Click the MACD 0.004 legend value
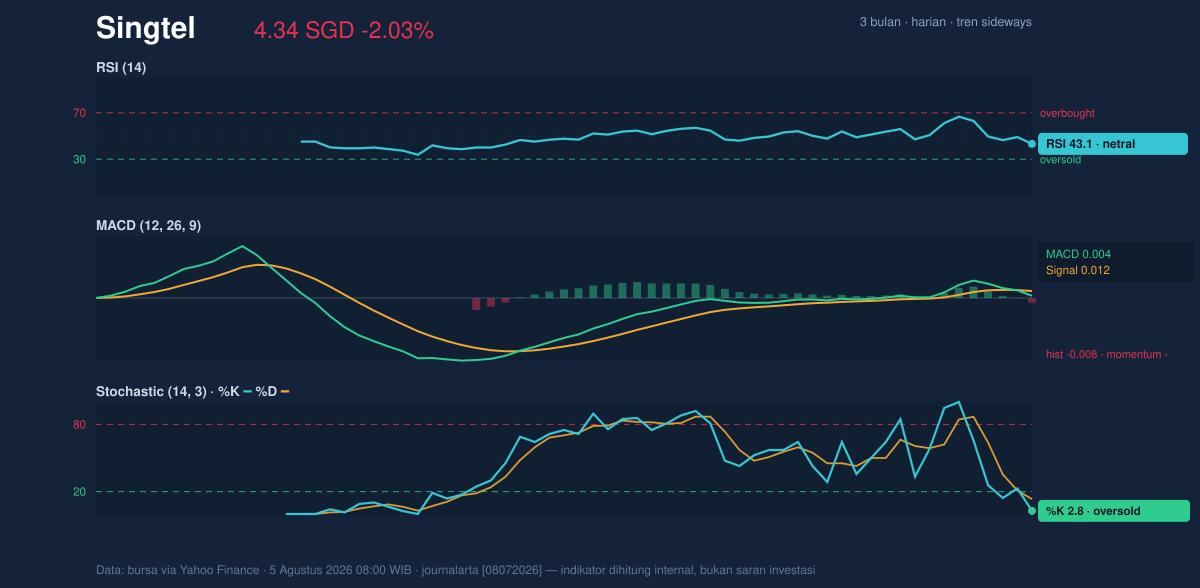This screenshot has height=588, width=1200. click(1078, 254)
